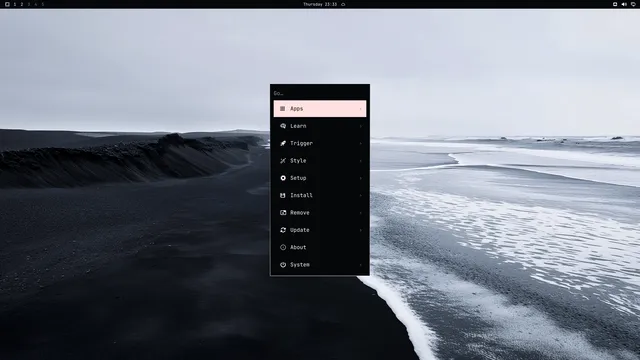Expand the Apps submenu chevron
This screenshot has height=360, width=640.
(360, 109)
